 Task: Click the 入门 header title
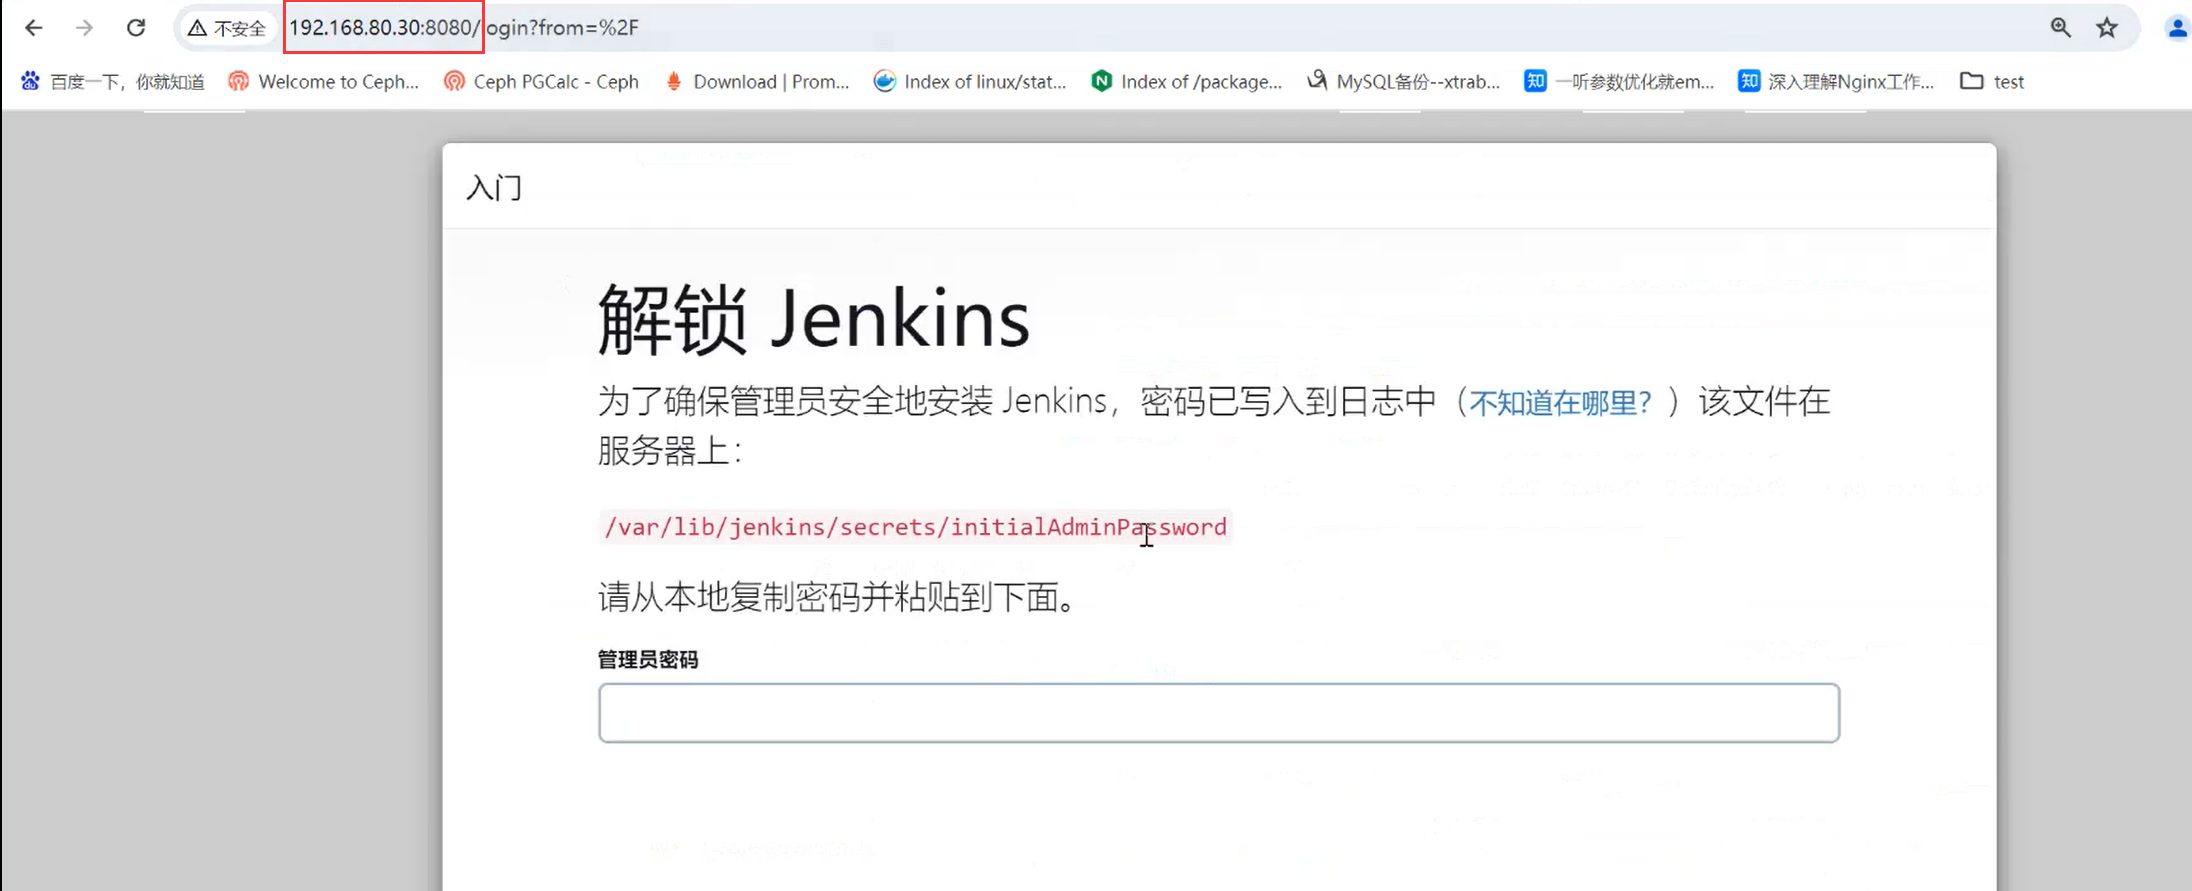494,187
